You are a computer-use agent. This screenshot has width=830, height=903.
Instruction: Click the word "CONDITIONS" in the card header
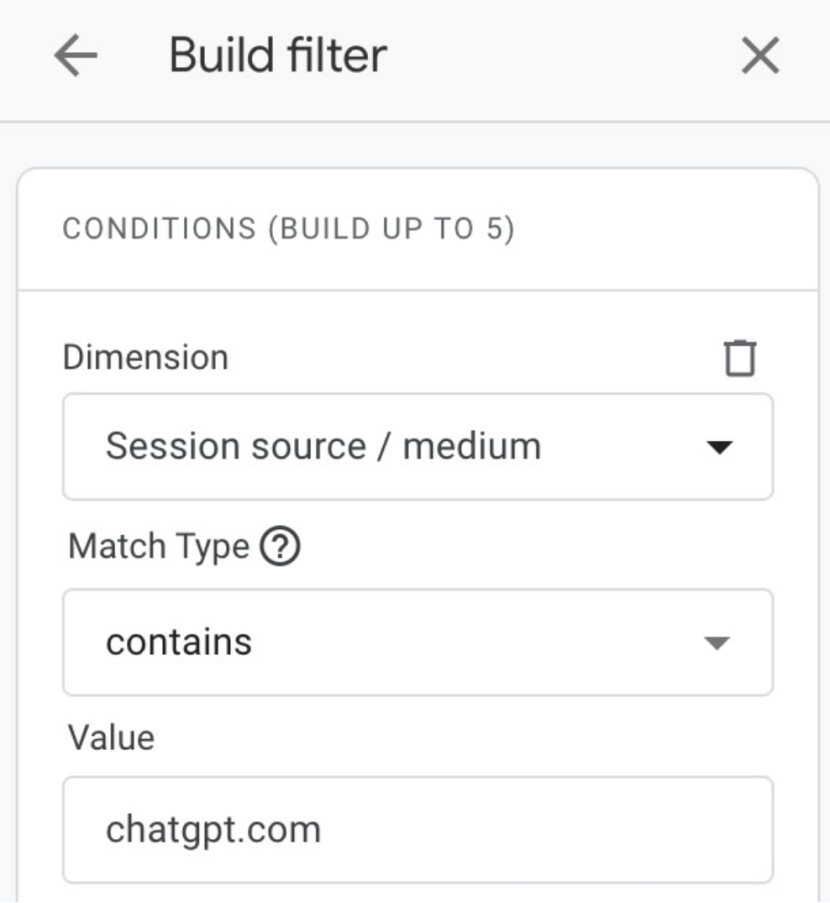pyautogui.click(x=159, y=229)
